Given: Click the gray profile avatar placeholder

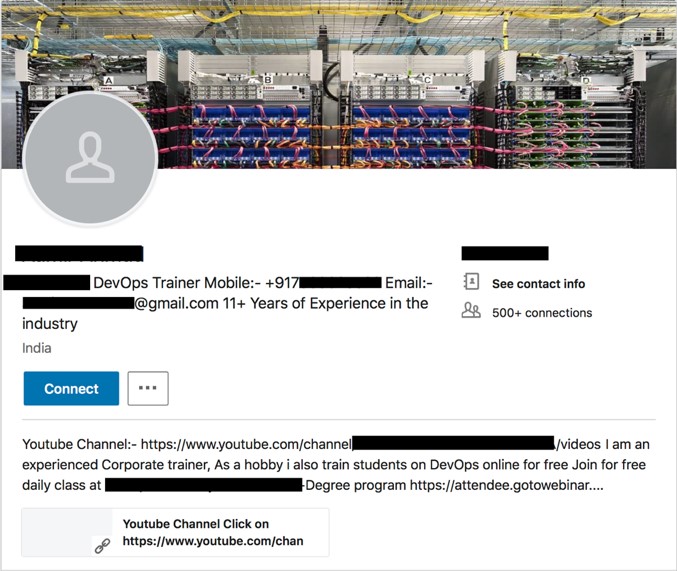Looking at the screenshot, I should click(x=90, y=158).
